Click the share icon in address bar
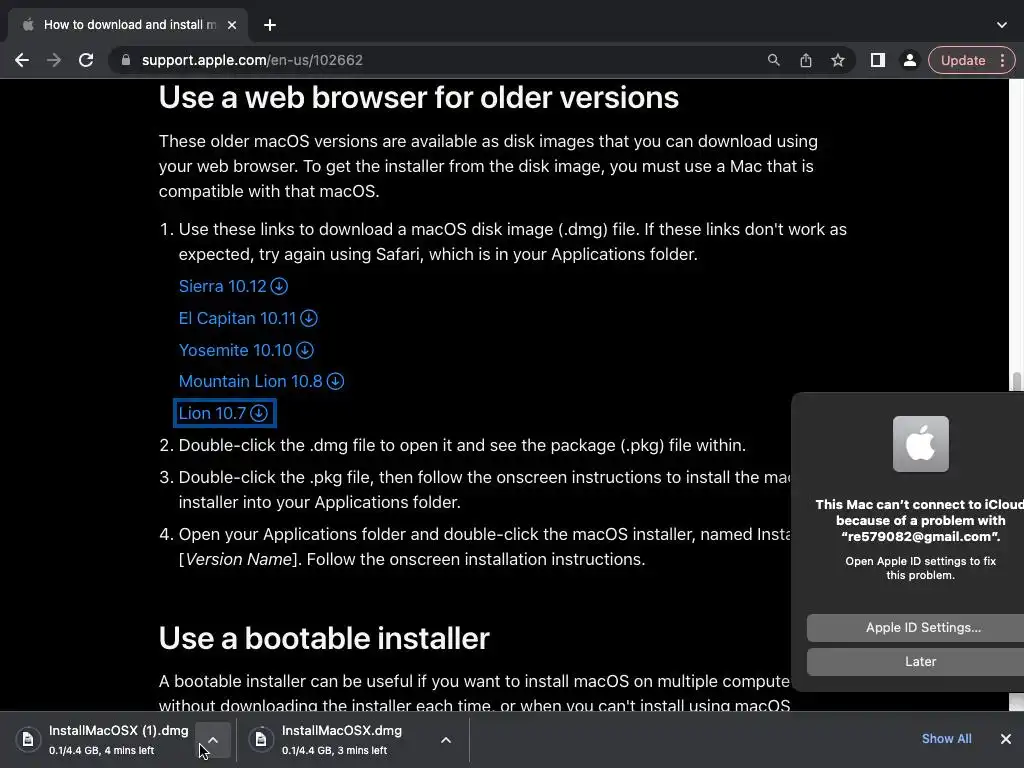 point(806,60)
